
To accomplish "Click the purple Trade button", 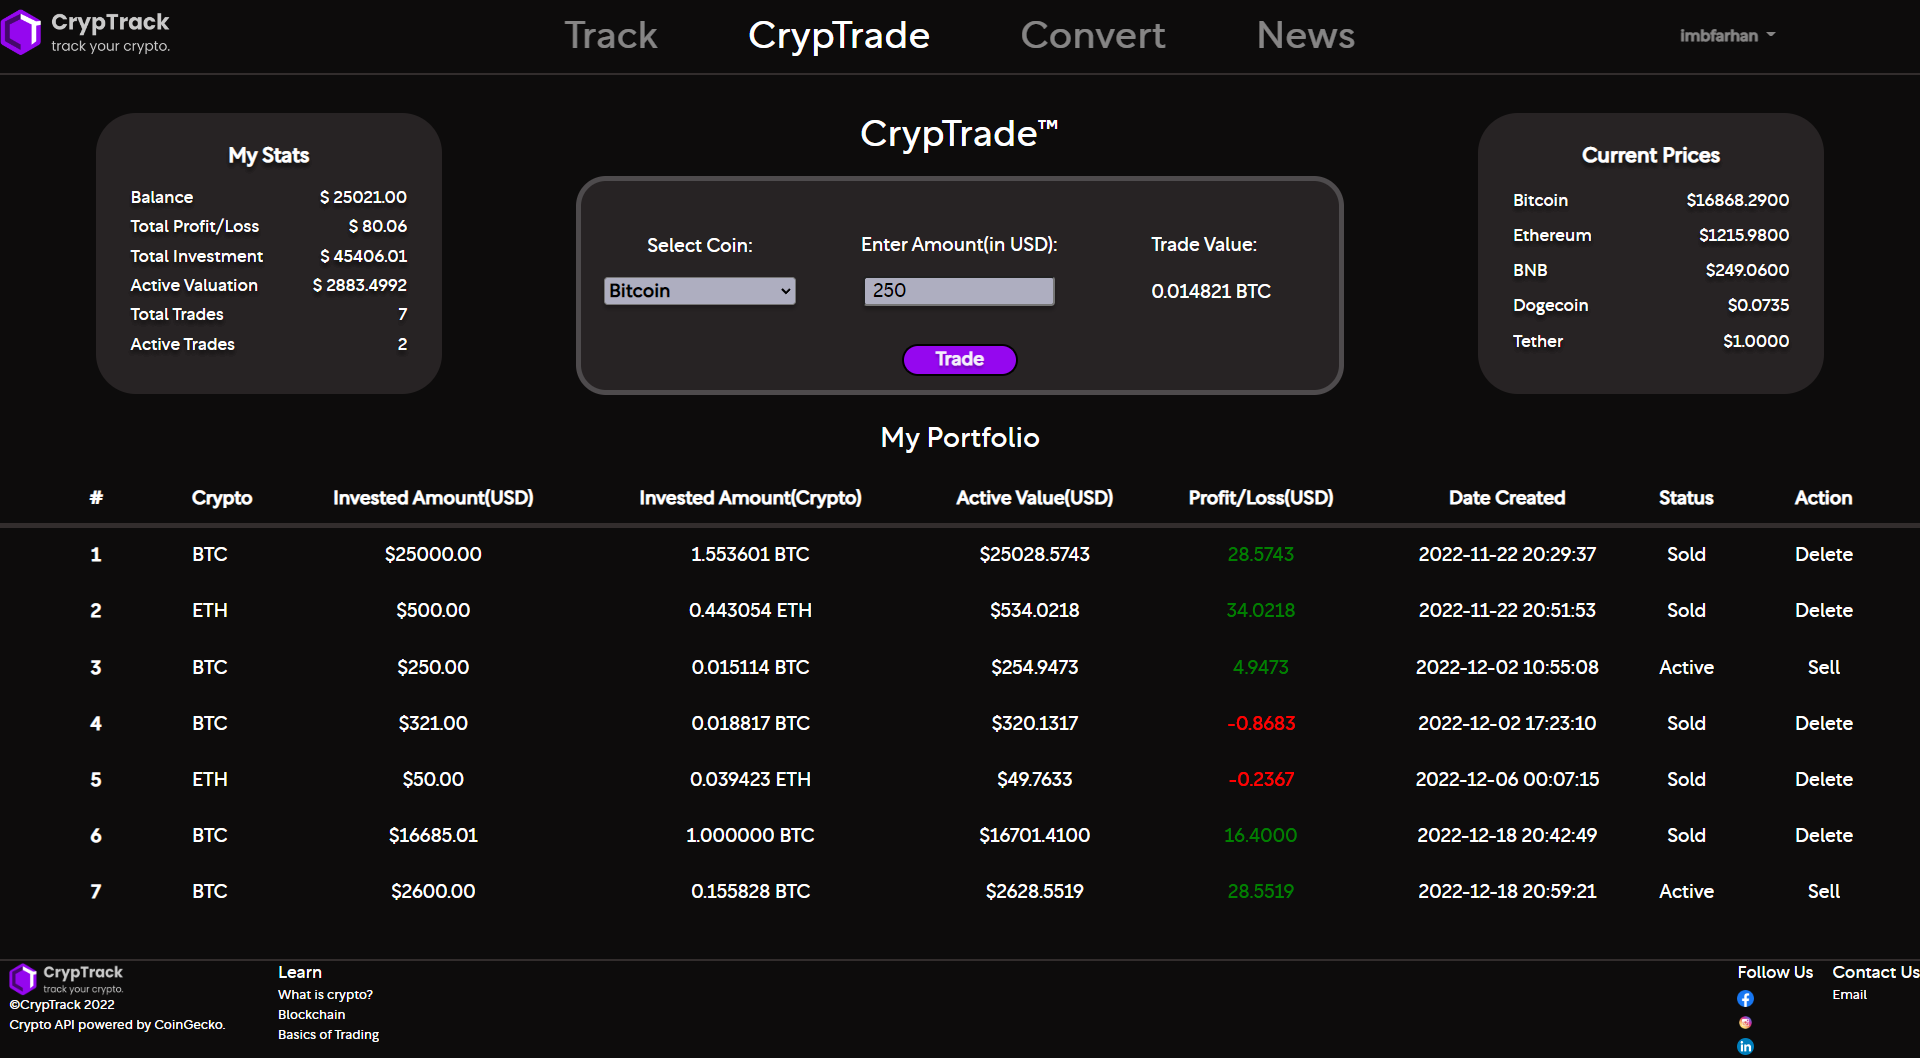I will click(x=960, y=359).
